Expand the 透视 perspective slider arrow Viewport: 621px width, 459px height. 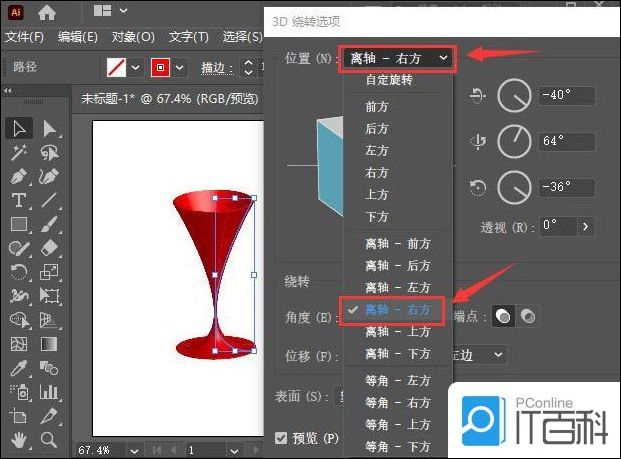585,227
